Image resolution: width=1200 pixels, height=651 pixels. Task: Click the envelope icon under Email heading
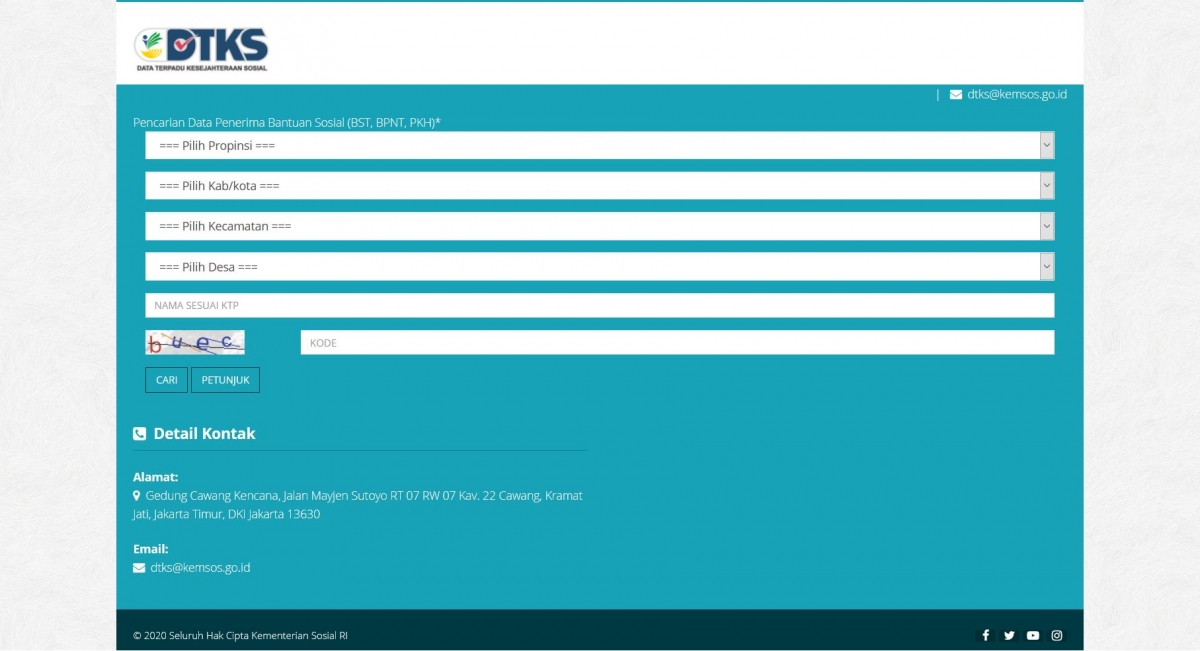(139, 568)
